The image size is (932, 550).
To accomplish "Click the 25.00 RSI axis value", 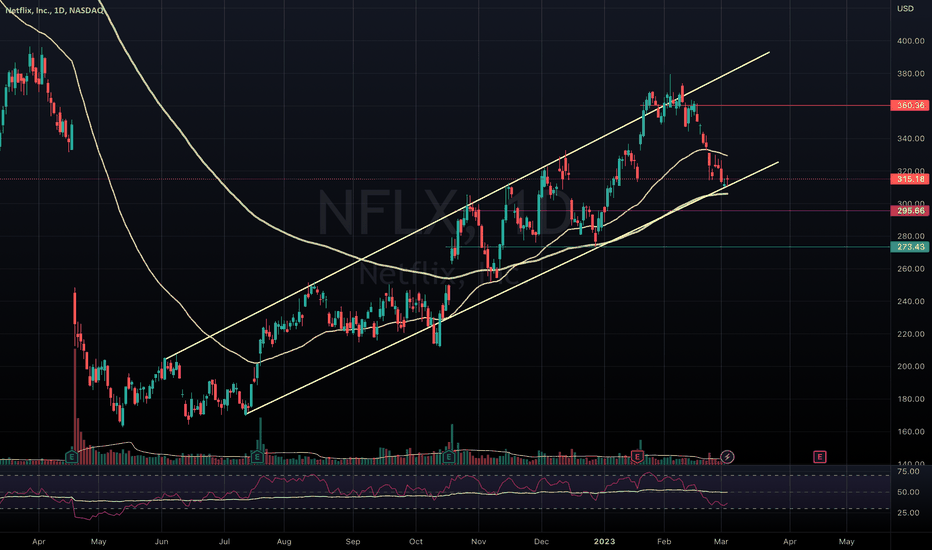I will point(908,513).
